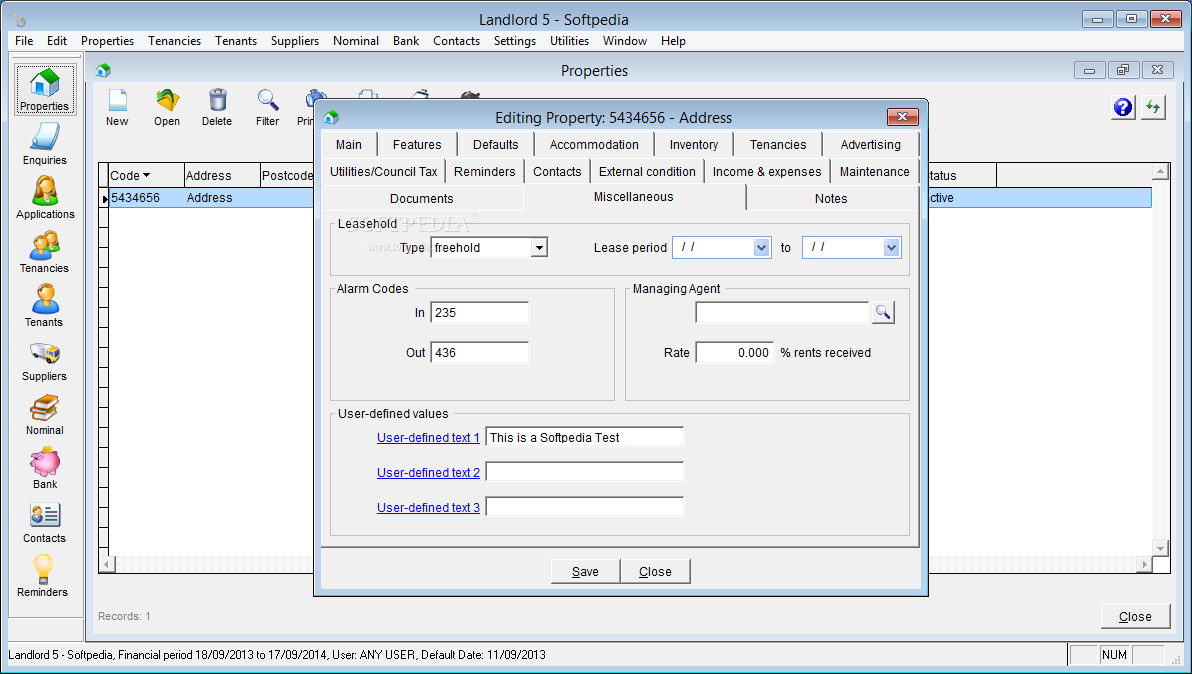Click the Delete trash can icon

(x=217, y=107)
